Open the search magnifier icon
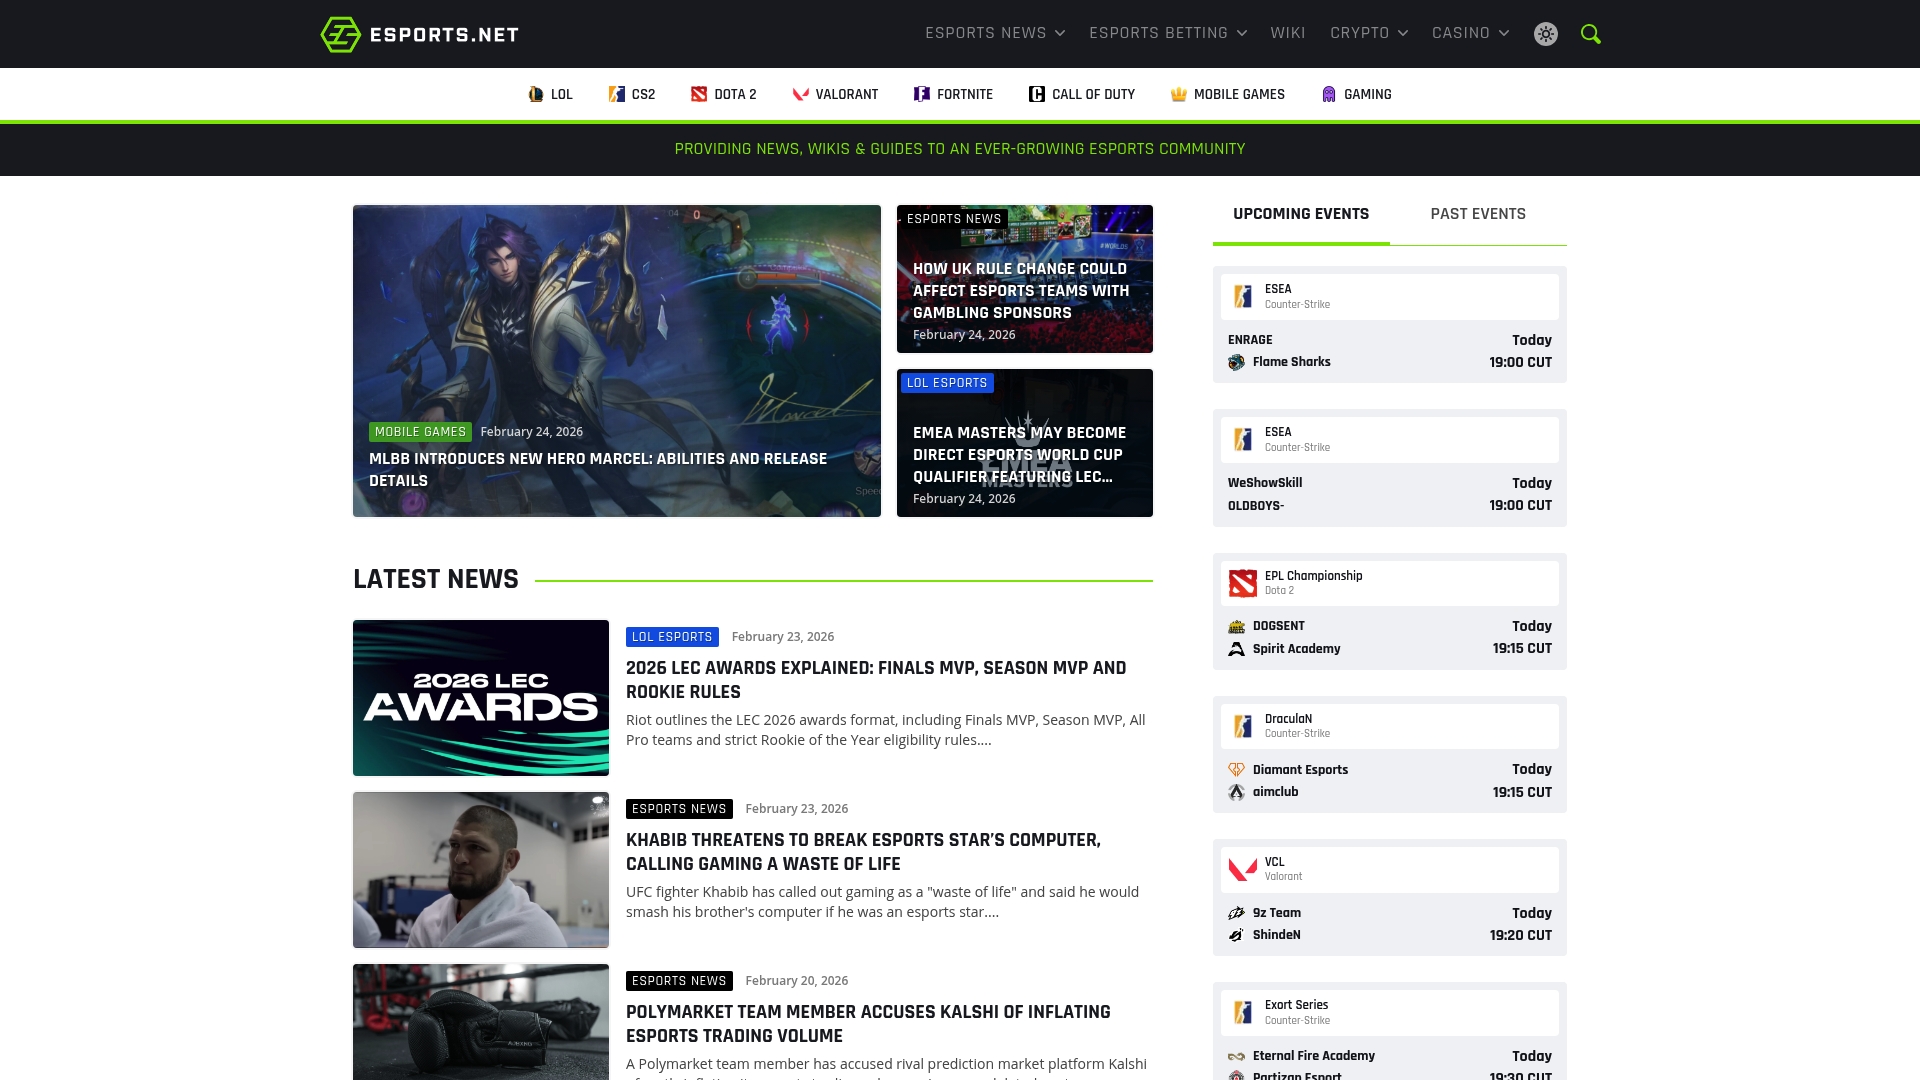 pos(1590,33)
